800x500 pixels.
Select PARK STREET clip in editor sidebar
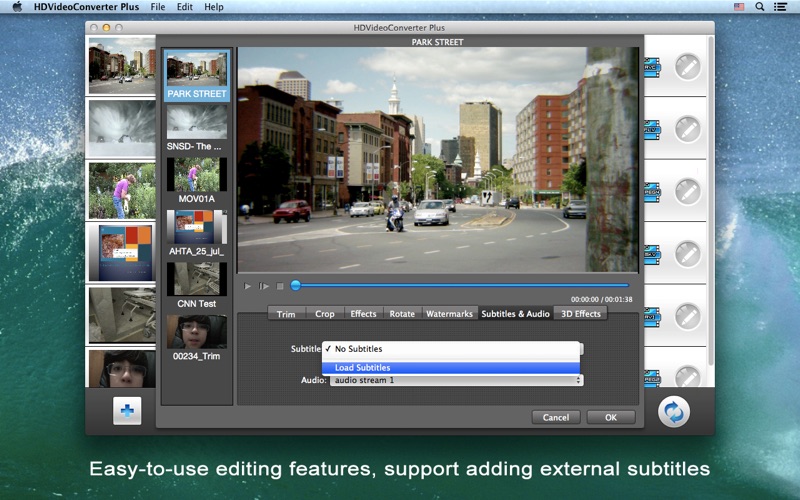point(196,76)
